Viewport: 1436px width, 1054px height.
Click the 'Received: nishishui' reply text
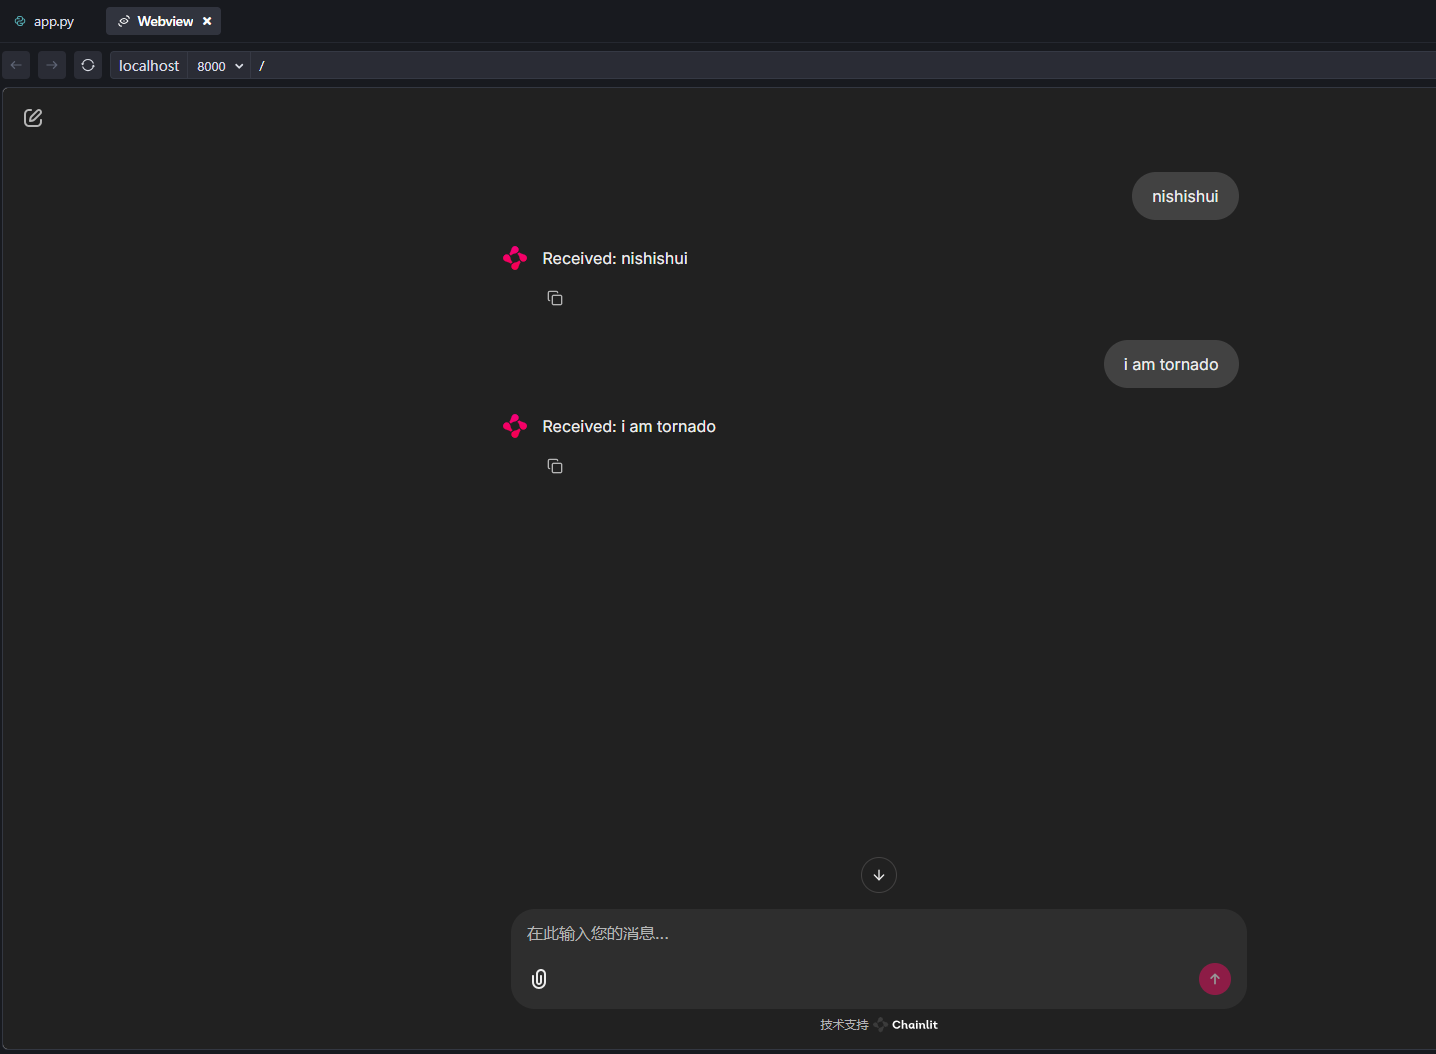(615, 258)
